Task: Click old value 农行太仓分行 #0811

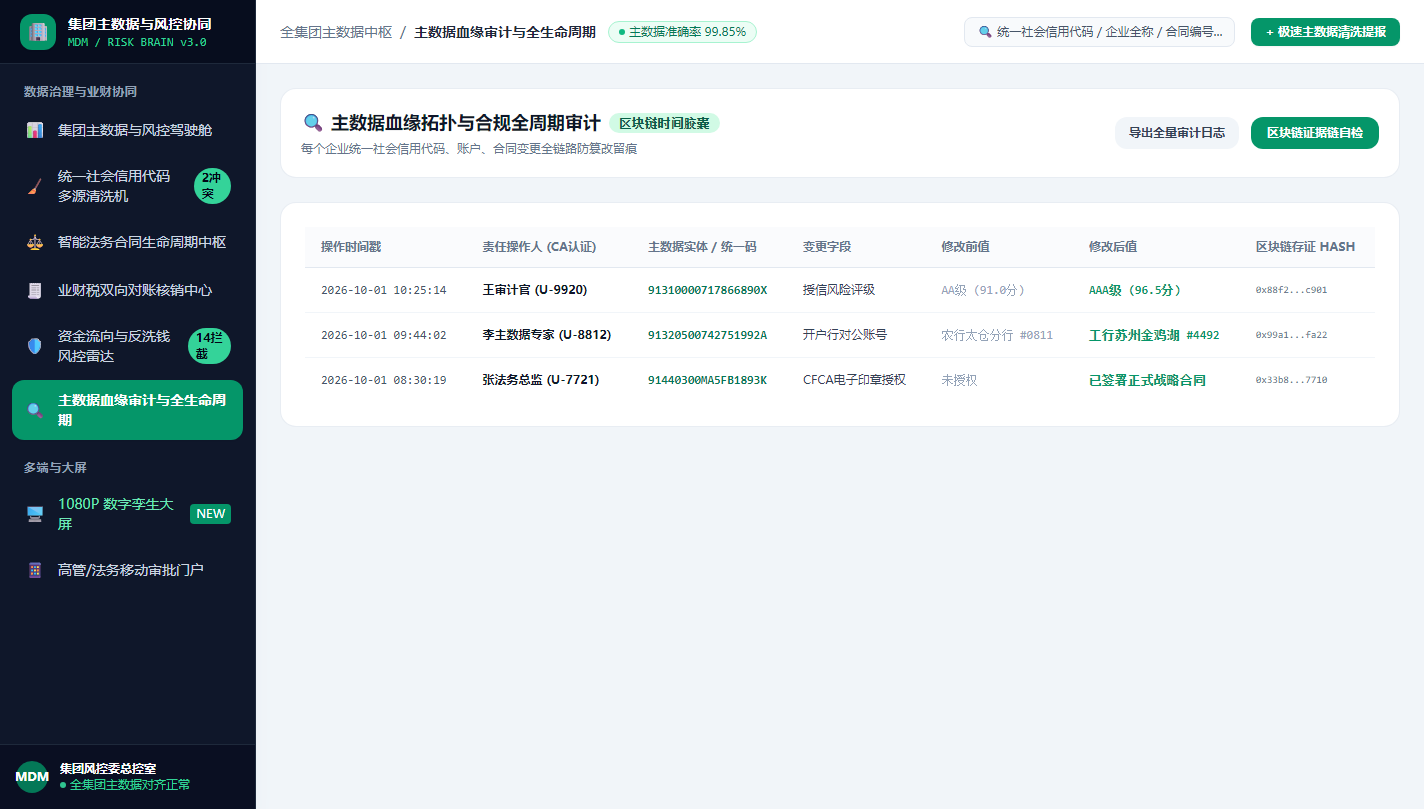Action: [x=997, y=335]
